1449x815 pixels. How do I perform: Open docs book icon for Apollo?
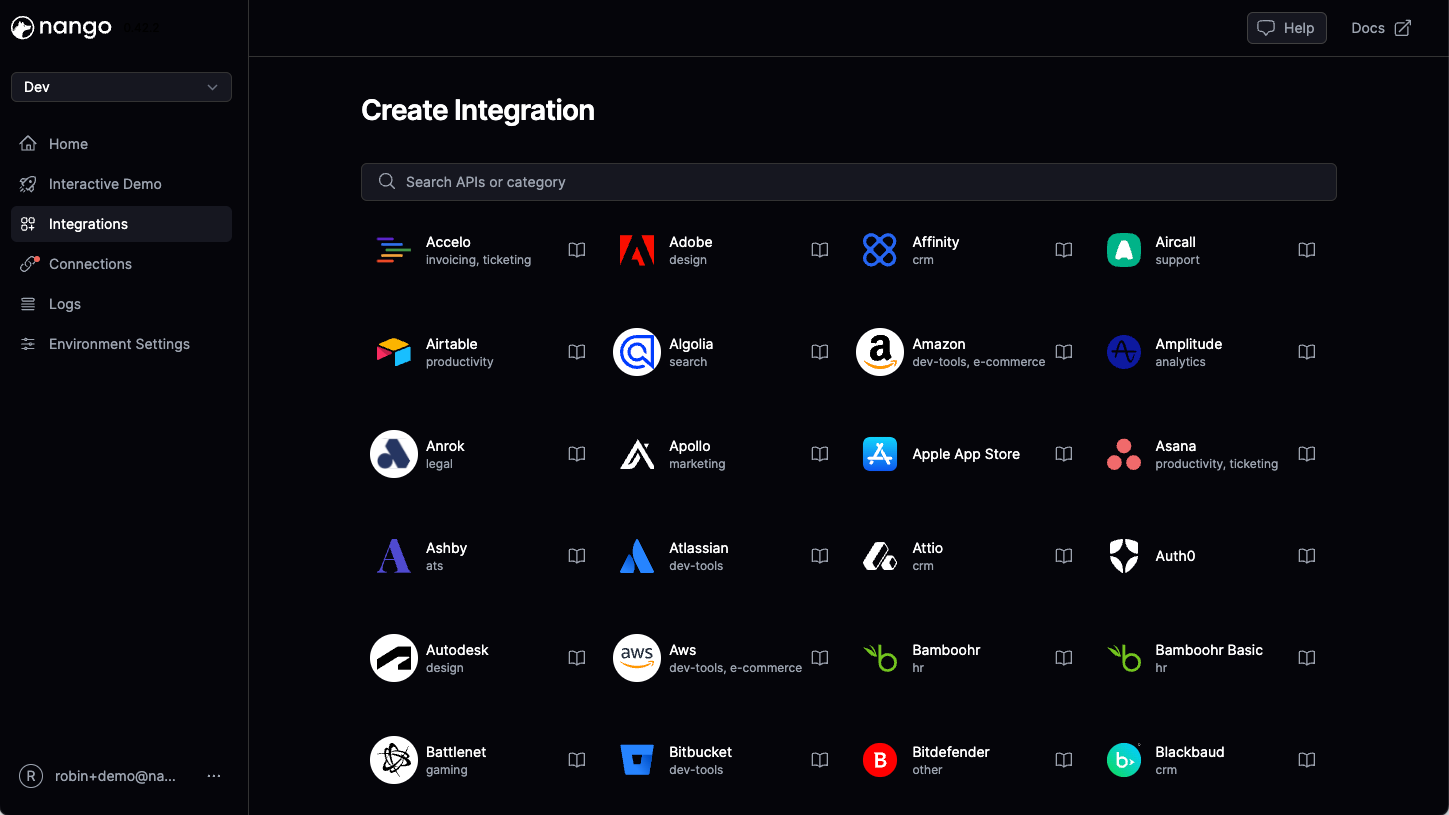(820, 454)
